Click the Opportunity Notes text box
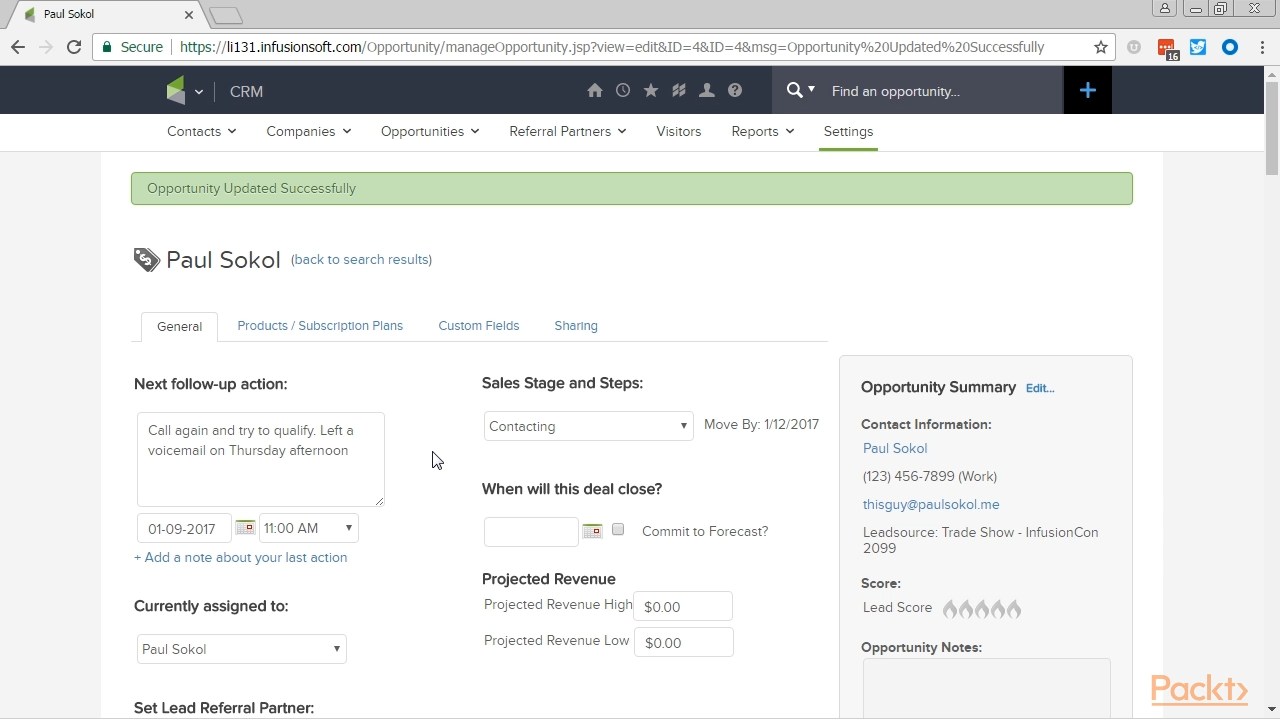This screenshot has width=1280, height=720. [x=986, y=688]
